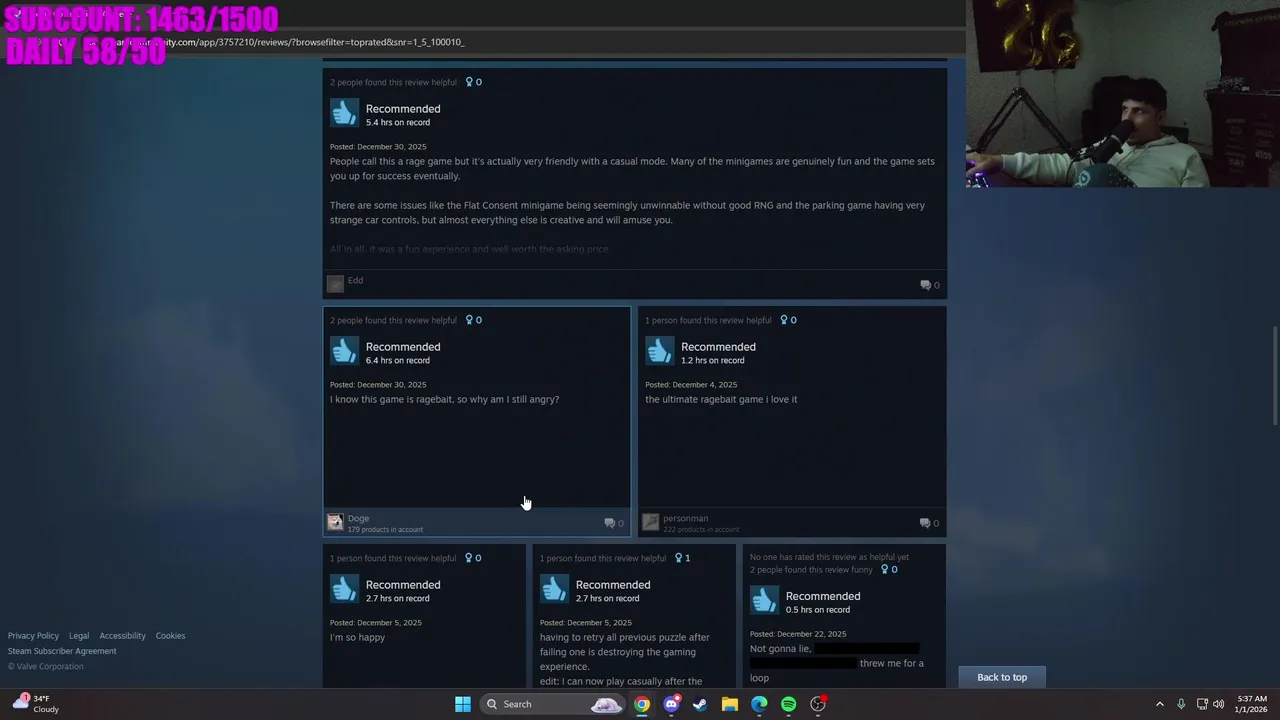Open Chrome from taskbar

point(642,704)
